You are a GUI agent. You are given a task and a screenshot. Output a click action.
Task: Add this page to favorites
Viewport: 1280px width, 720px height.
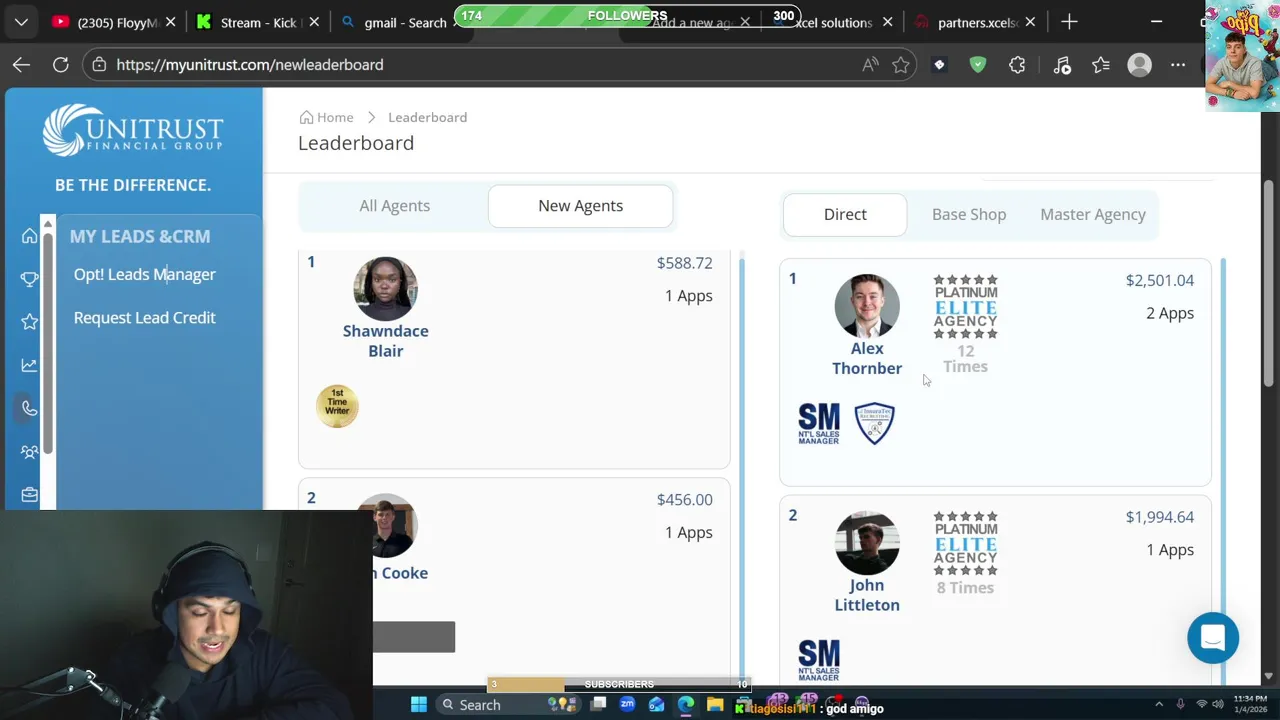(x=901, y=65)
